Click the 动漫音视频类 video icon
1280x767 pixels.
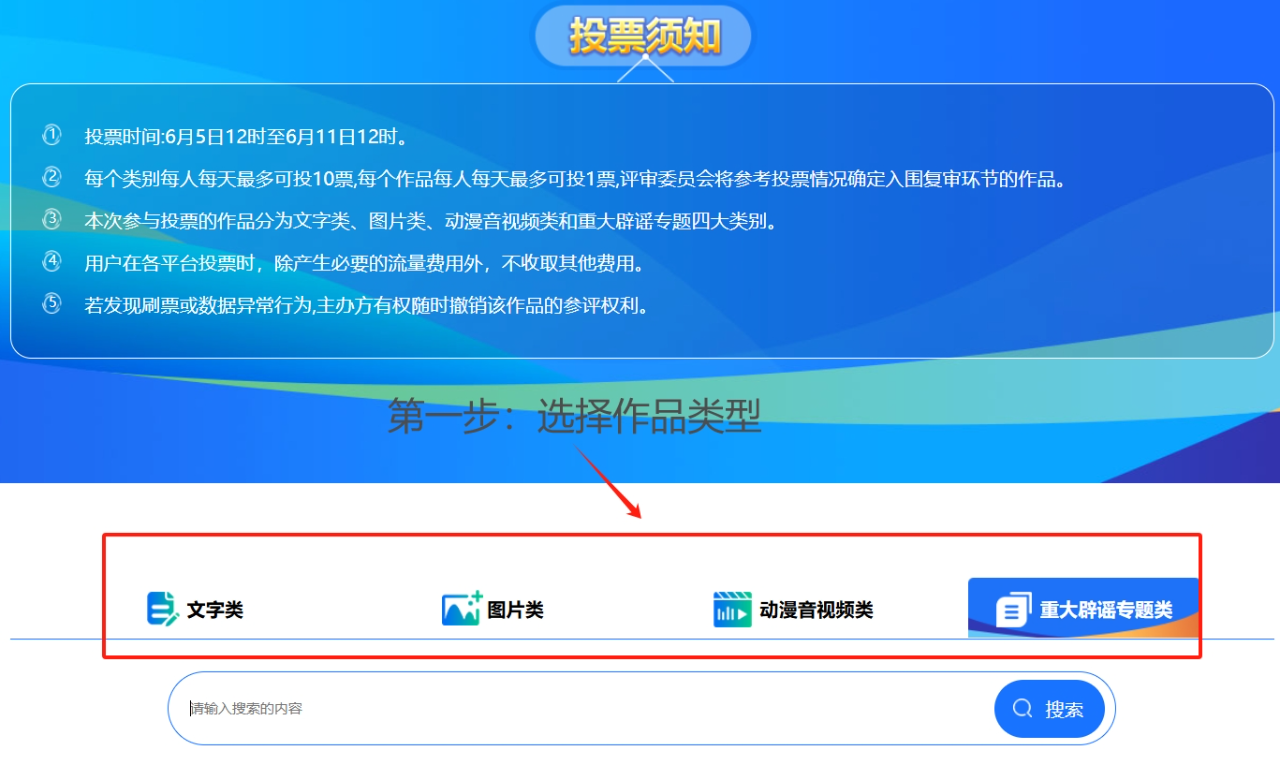732,609
